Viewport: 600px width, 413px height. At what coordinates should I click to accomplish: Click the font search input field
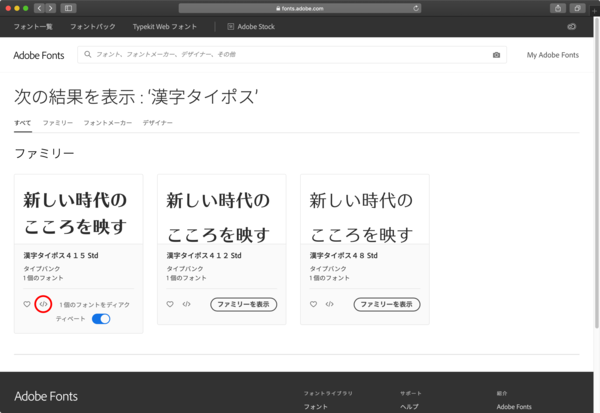click(292, 55)
